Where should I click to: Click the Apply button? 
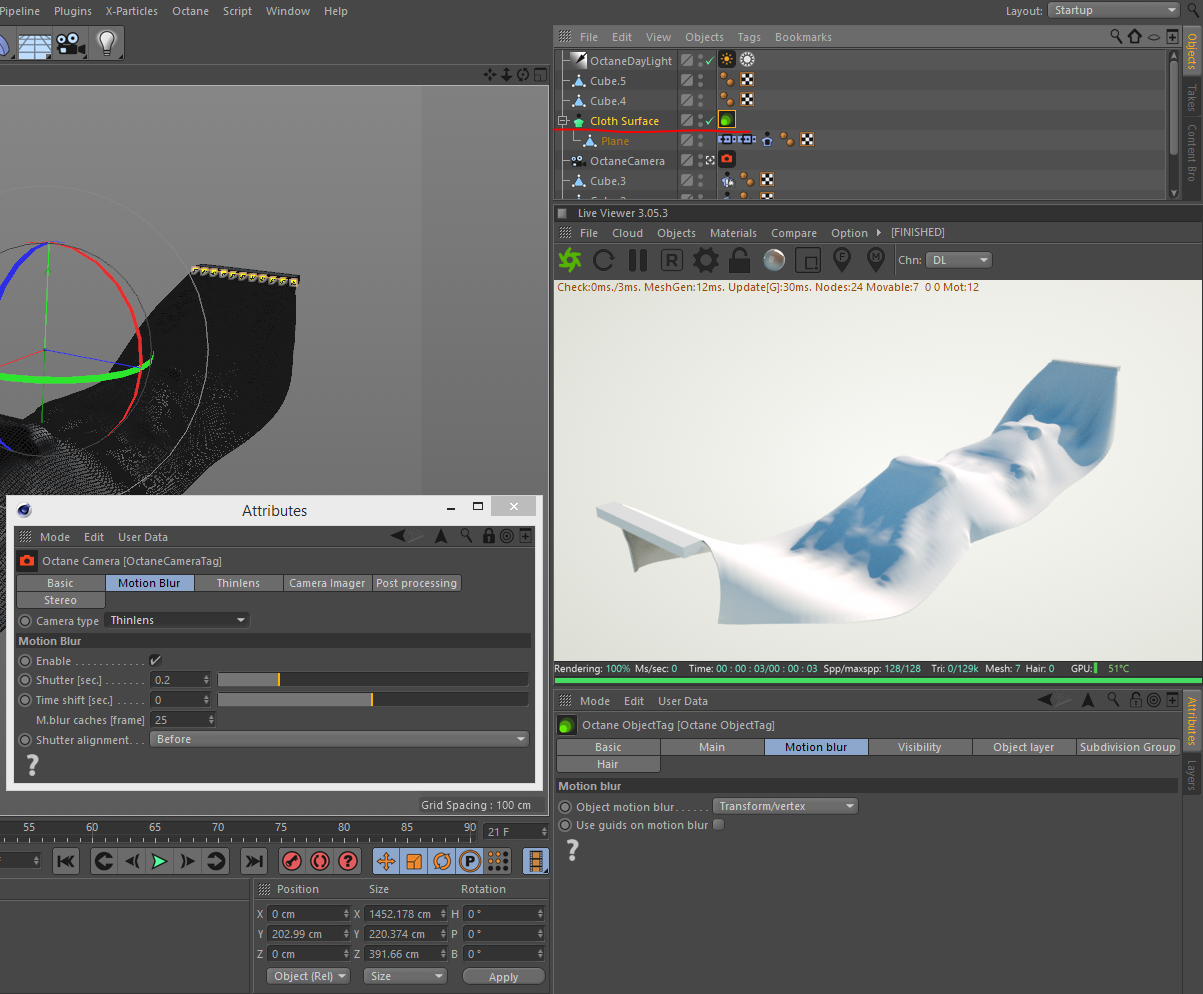tap(503, 977)
